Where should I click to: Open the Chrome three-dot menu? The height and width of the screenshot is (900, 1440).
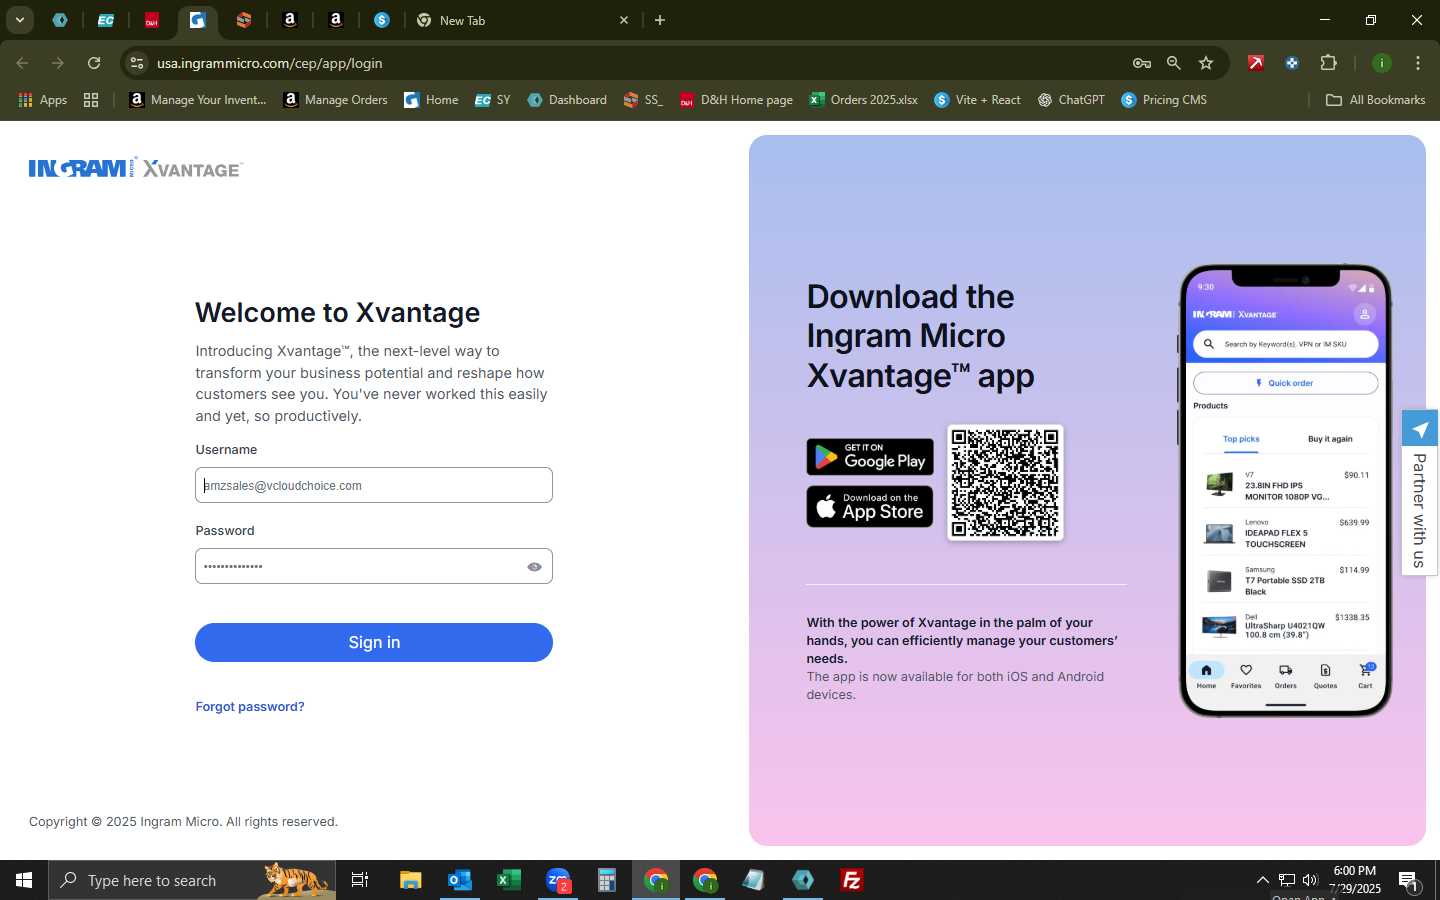click(1418, 63)
